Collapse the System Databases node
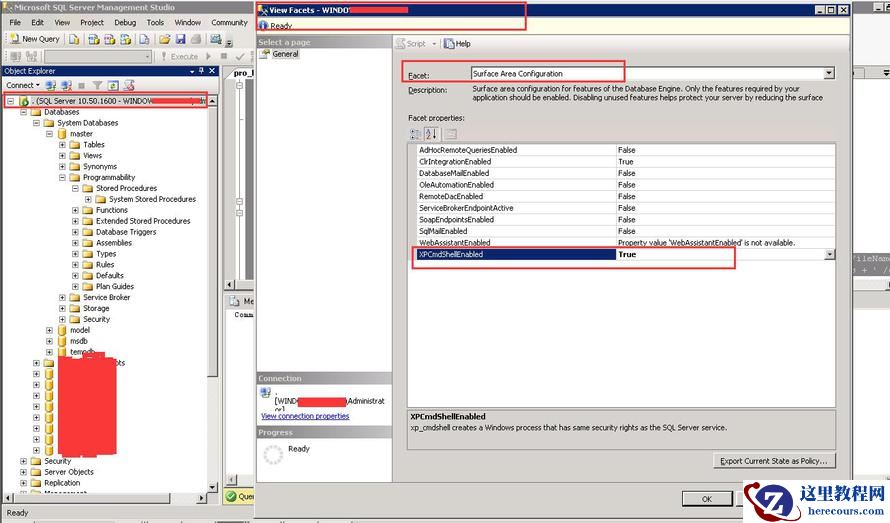The width and height of the screenshot is (890, 523). click(x=36, y=123)
